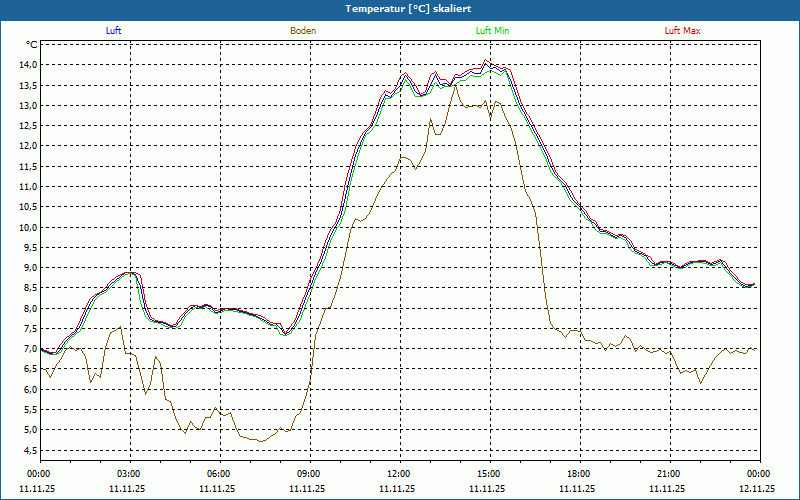Click the 15:00 time axis label

pos(490,474)
